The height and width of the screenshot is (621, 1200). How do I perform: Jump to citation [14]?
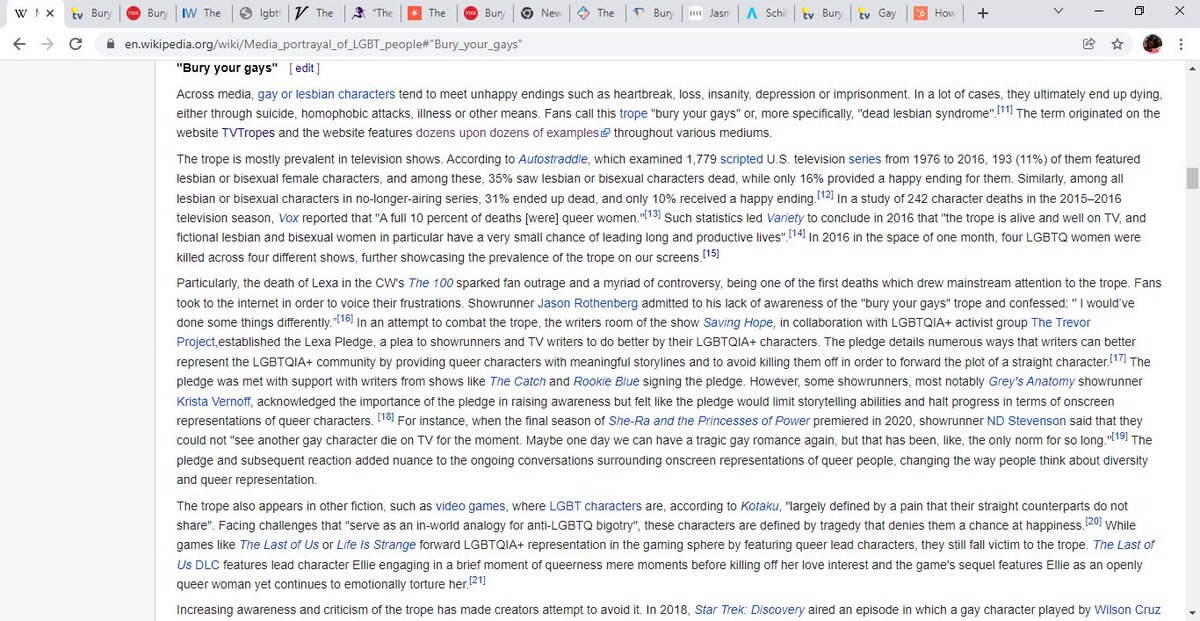[797, 233]
